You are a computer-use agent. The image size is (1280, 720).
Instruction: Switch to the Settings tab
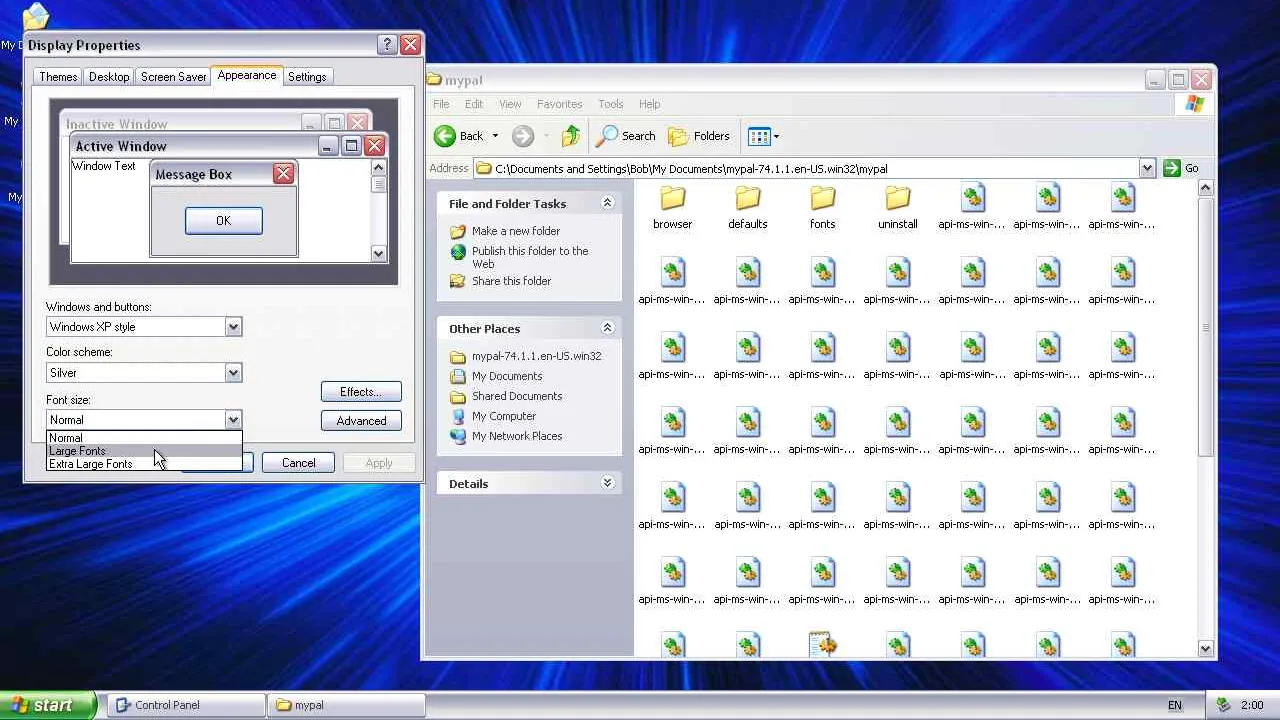pos(307,77)
